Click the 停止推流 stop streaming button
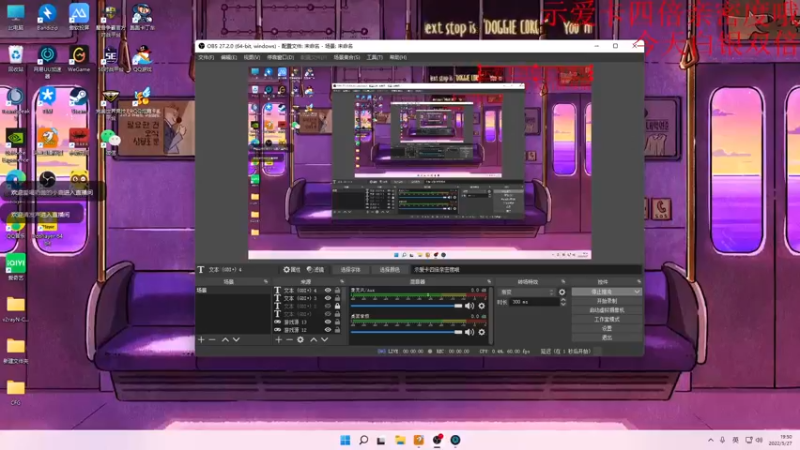The width and height of the screenshot is (800, 450). coord(603,292)
